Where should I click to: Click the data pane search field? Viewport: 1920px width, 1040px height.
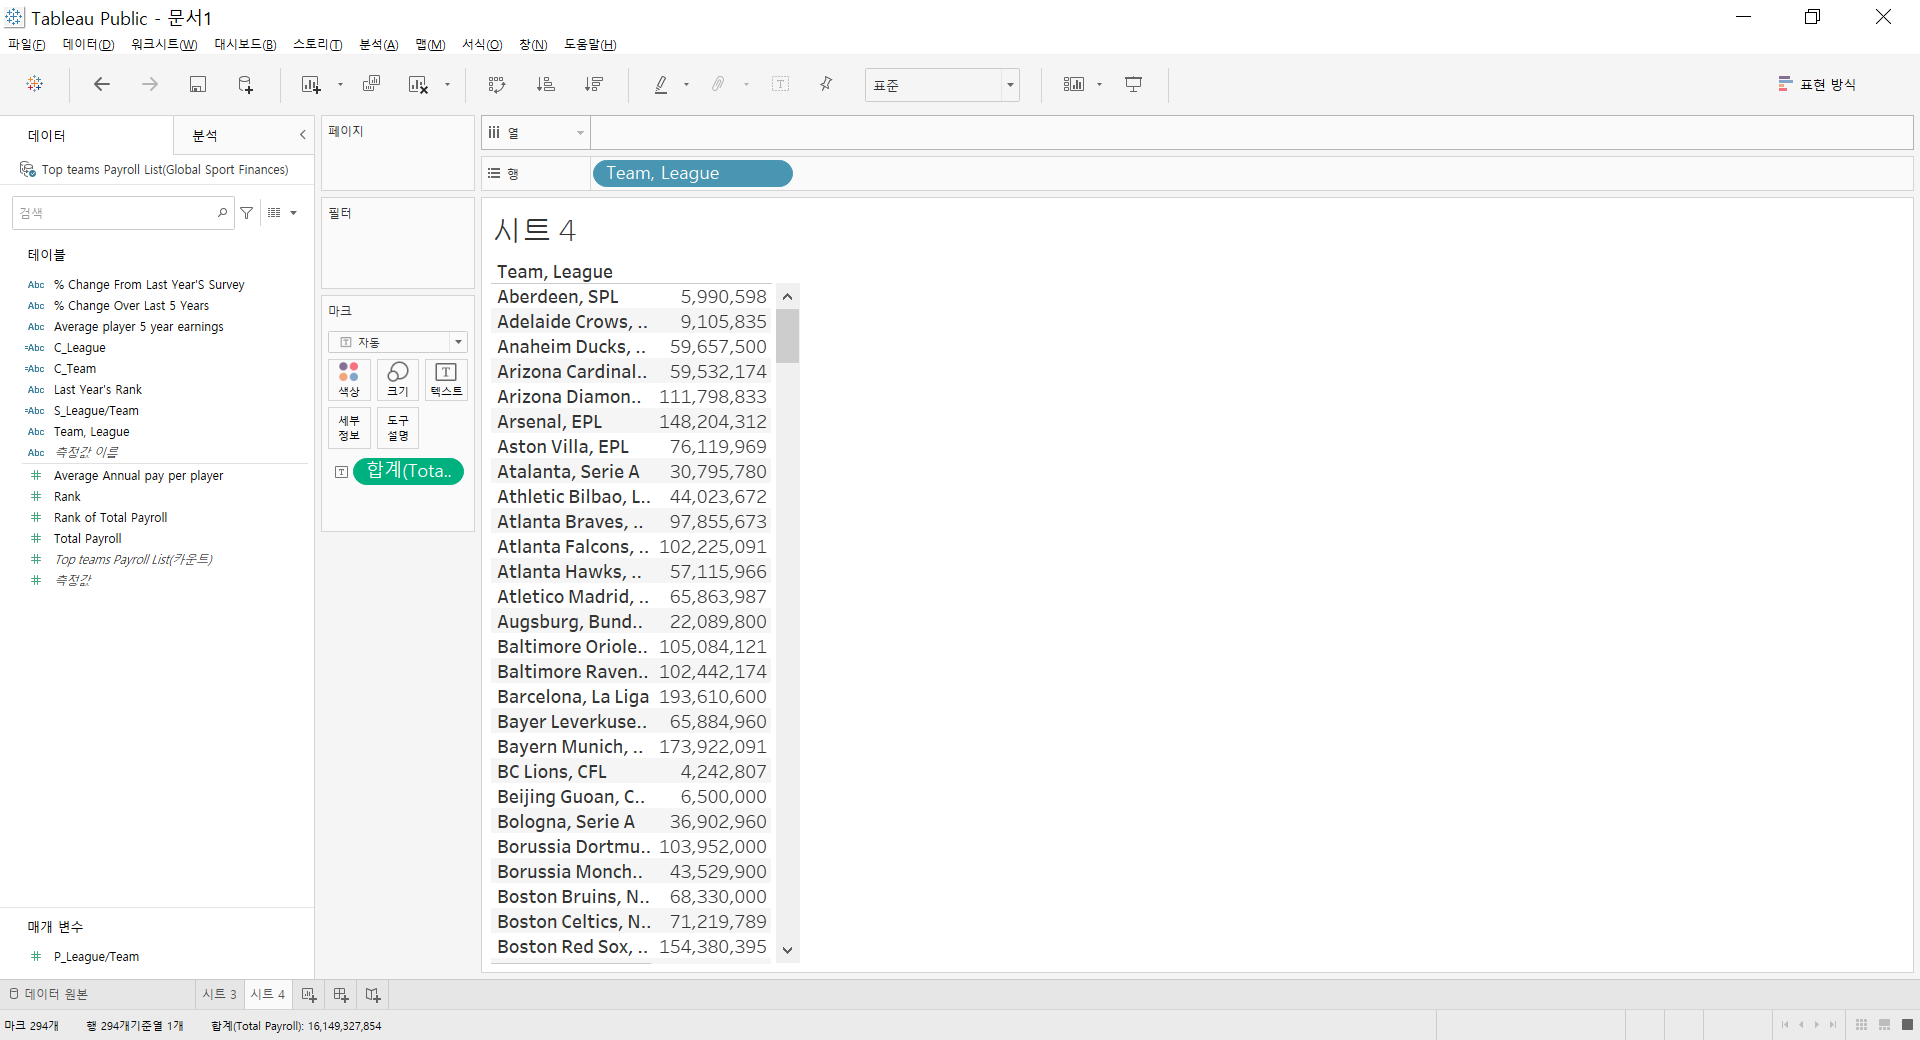[x=122, y=213]
